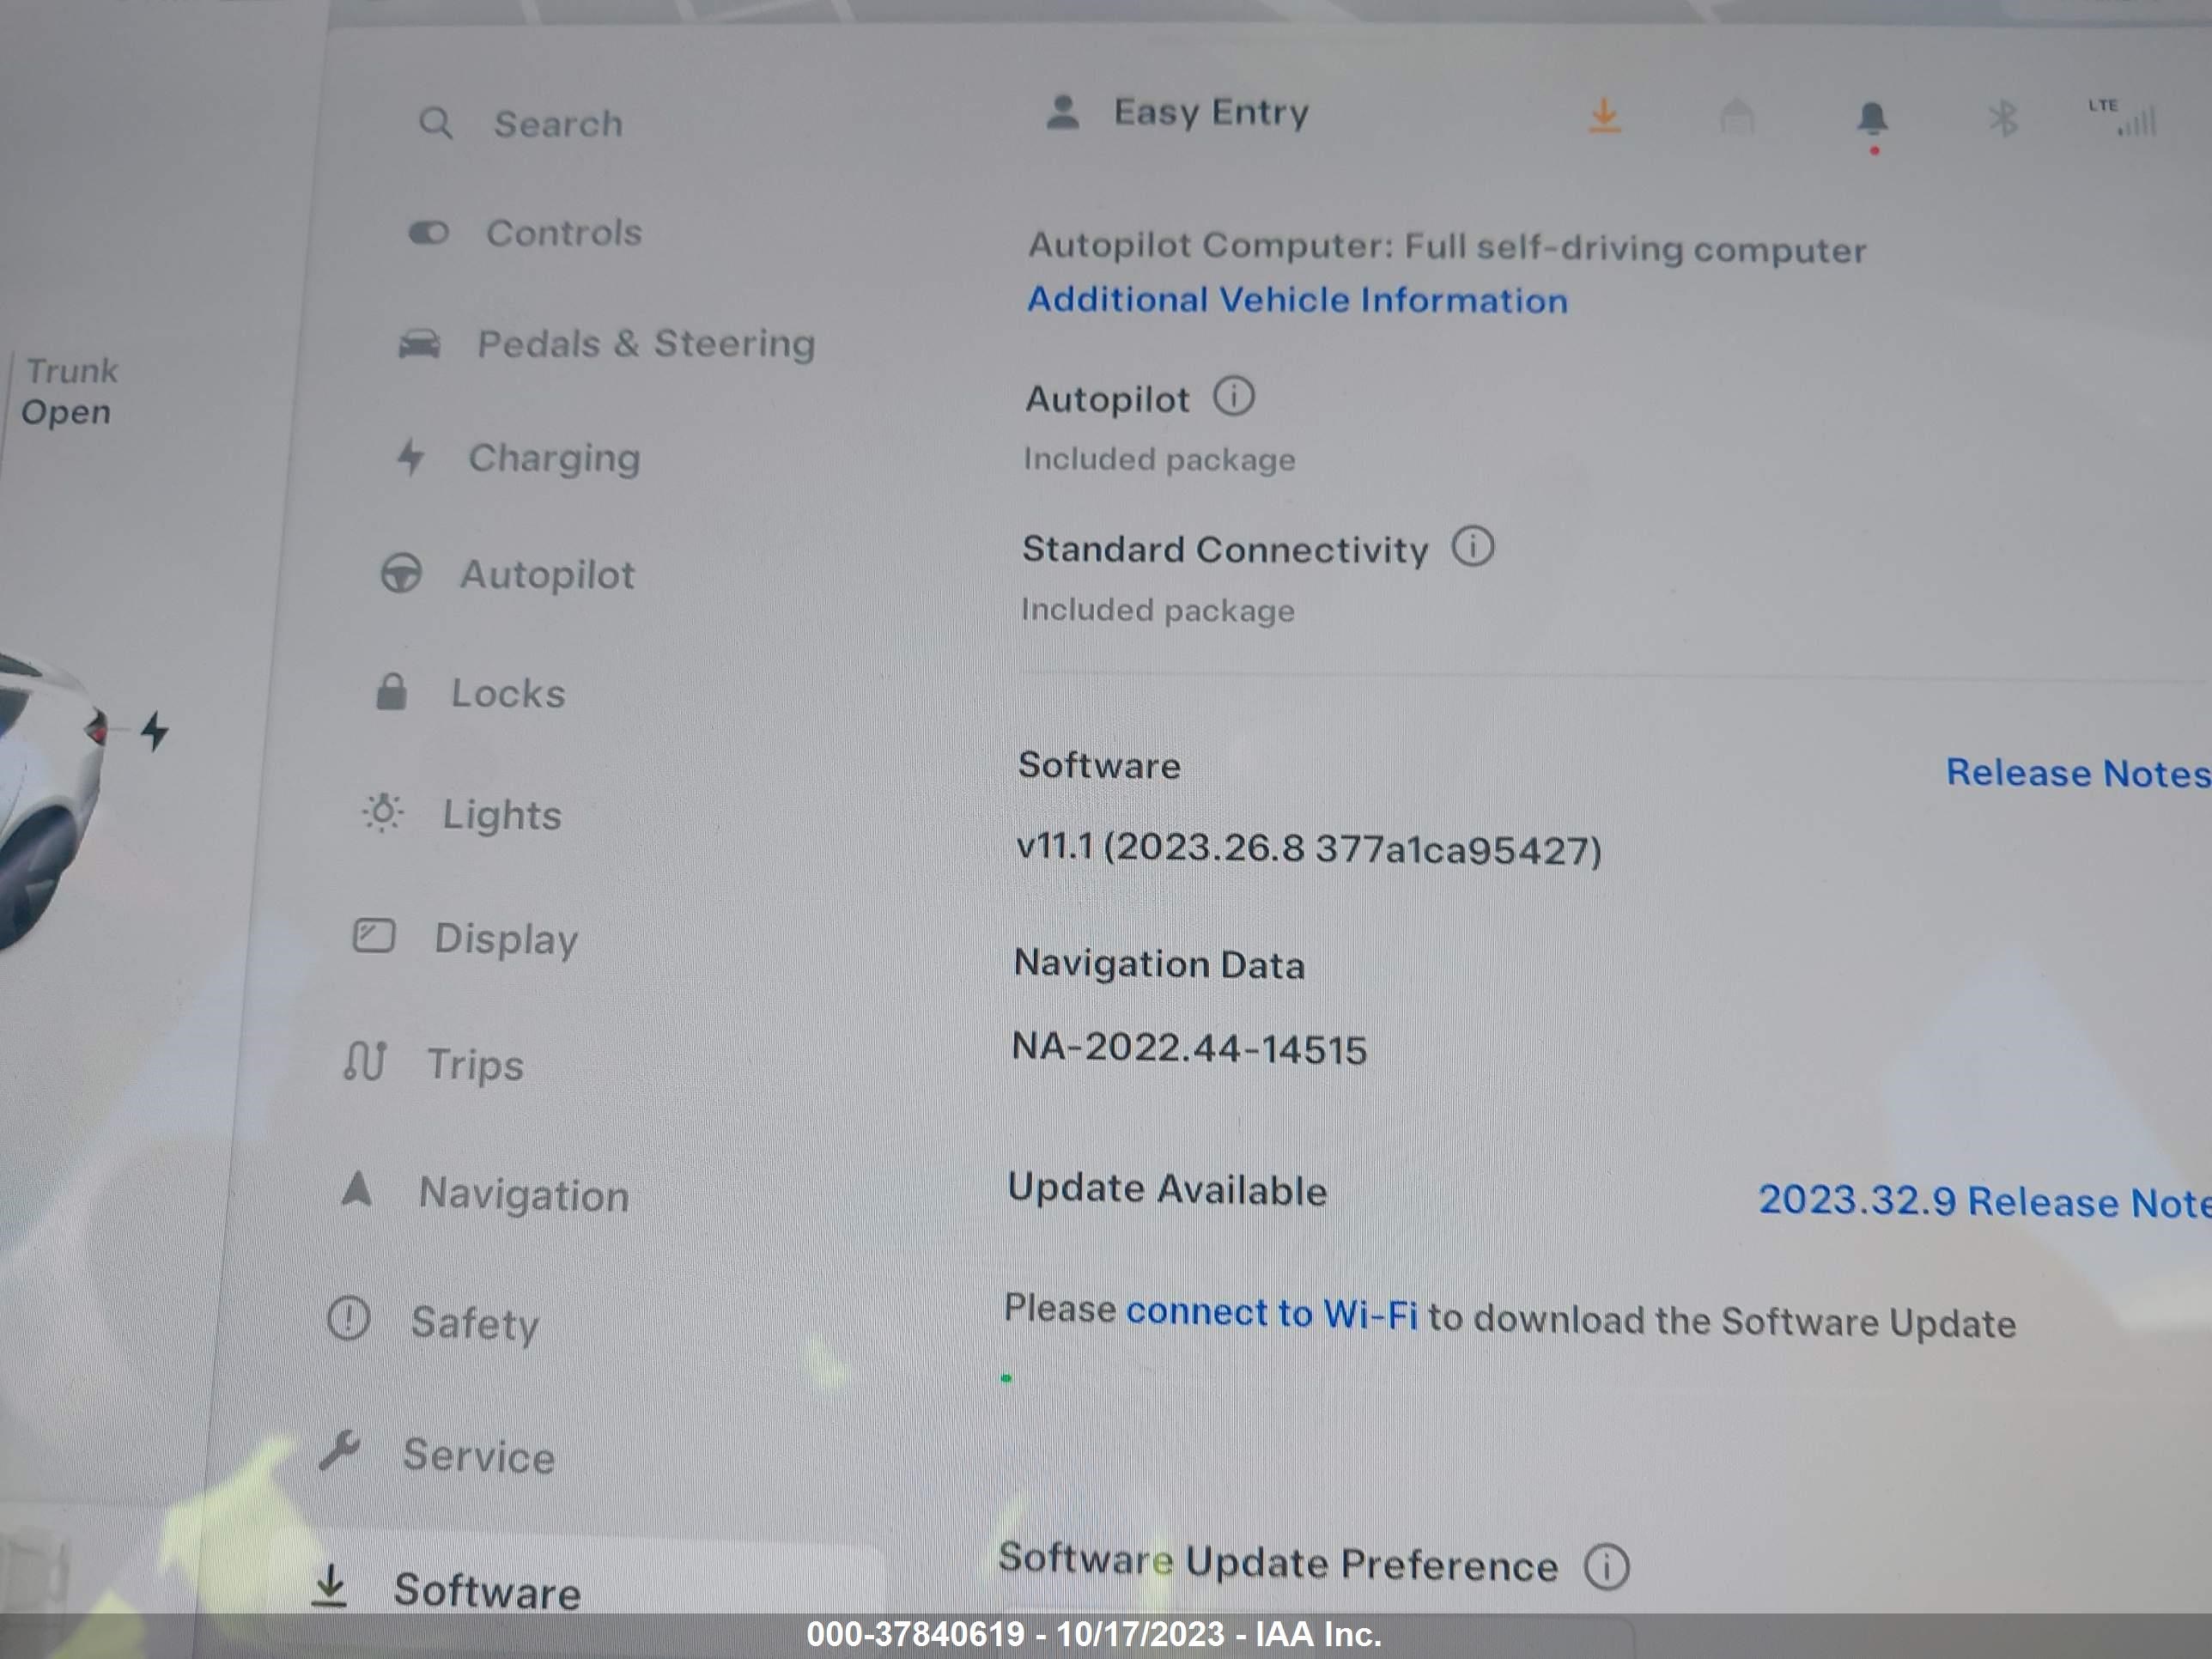Tap the Service wrench icon

(340, 1451)
